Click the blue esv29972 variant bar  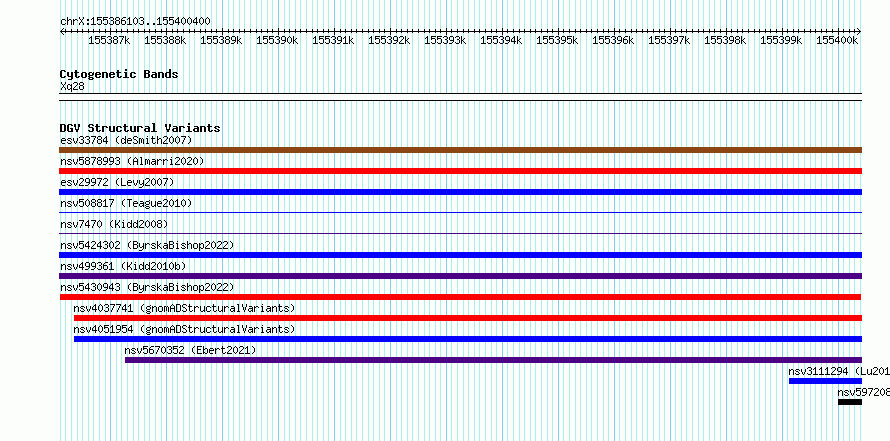[460, 192]
